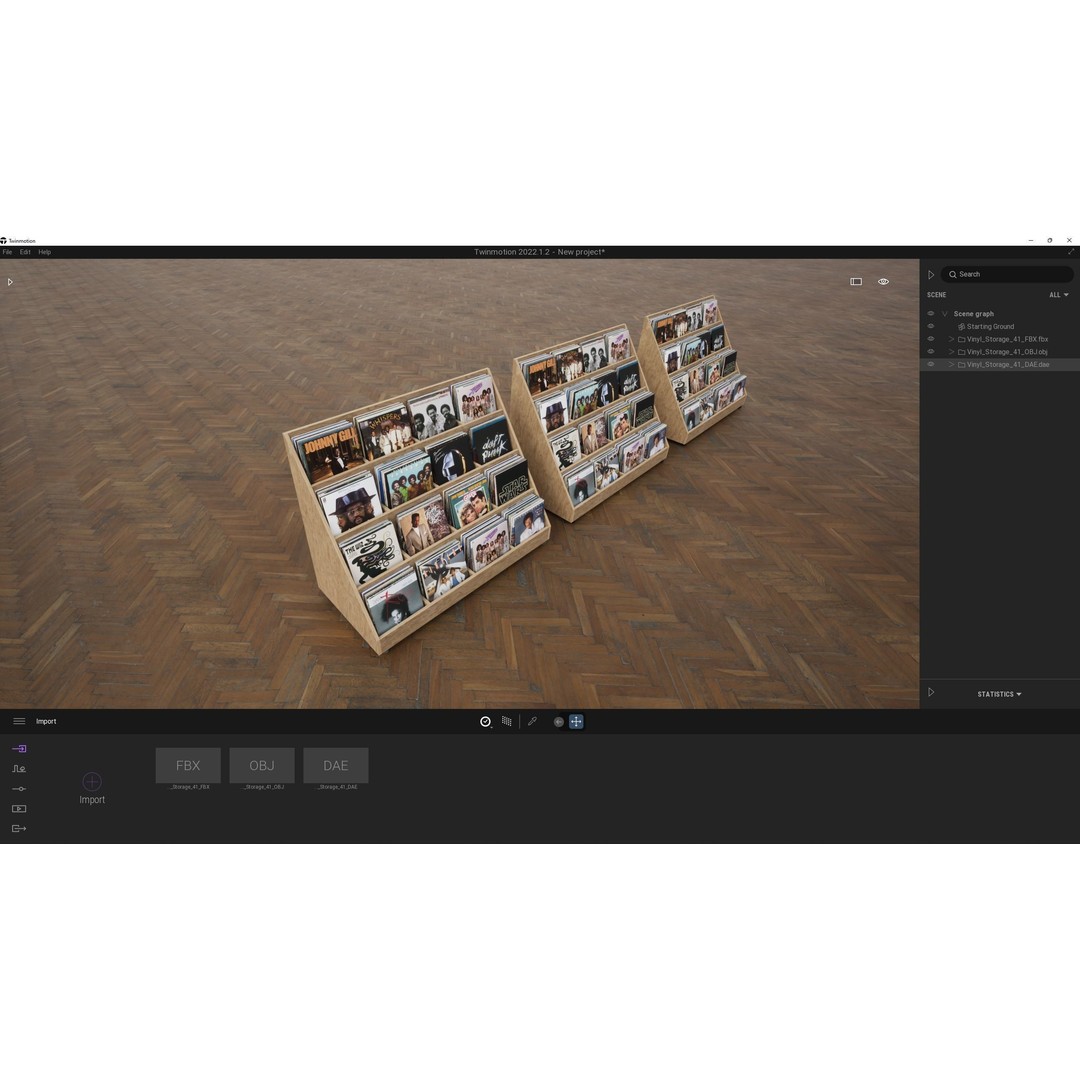Collapse the left panel with the arrow

[x=10, y=282]
